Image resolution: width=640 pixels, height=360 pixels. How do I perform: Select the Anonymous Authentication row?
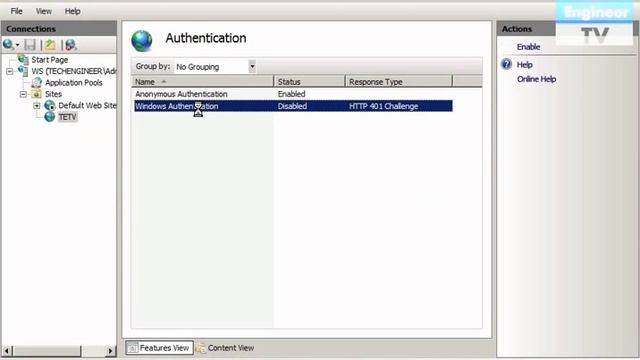[293, 94]
